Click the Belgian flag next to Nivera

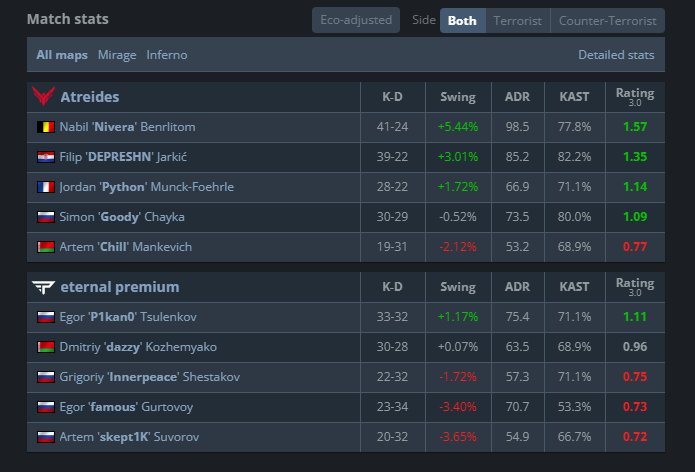click(46, 127)
